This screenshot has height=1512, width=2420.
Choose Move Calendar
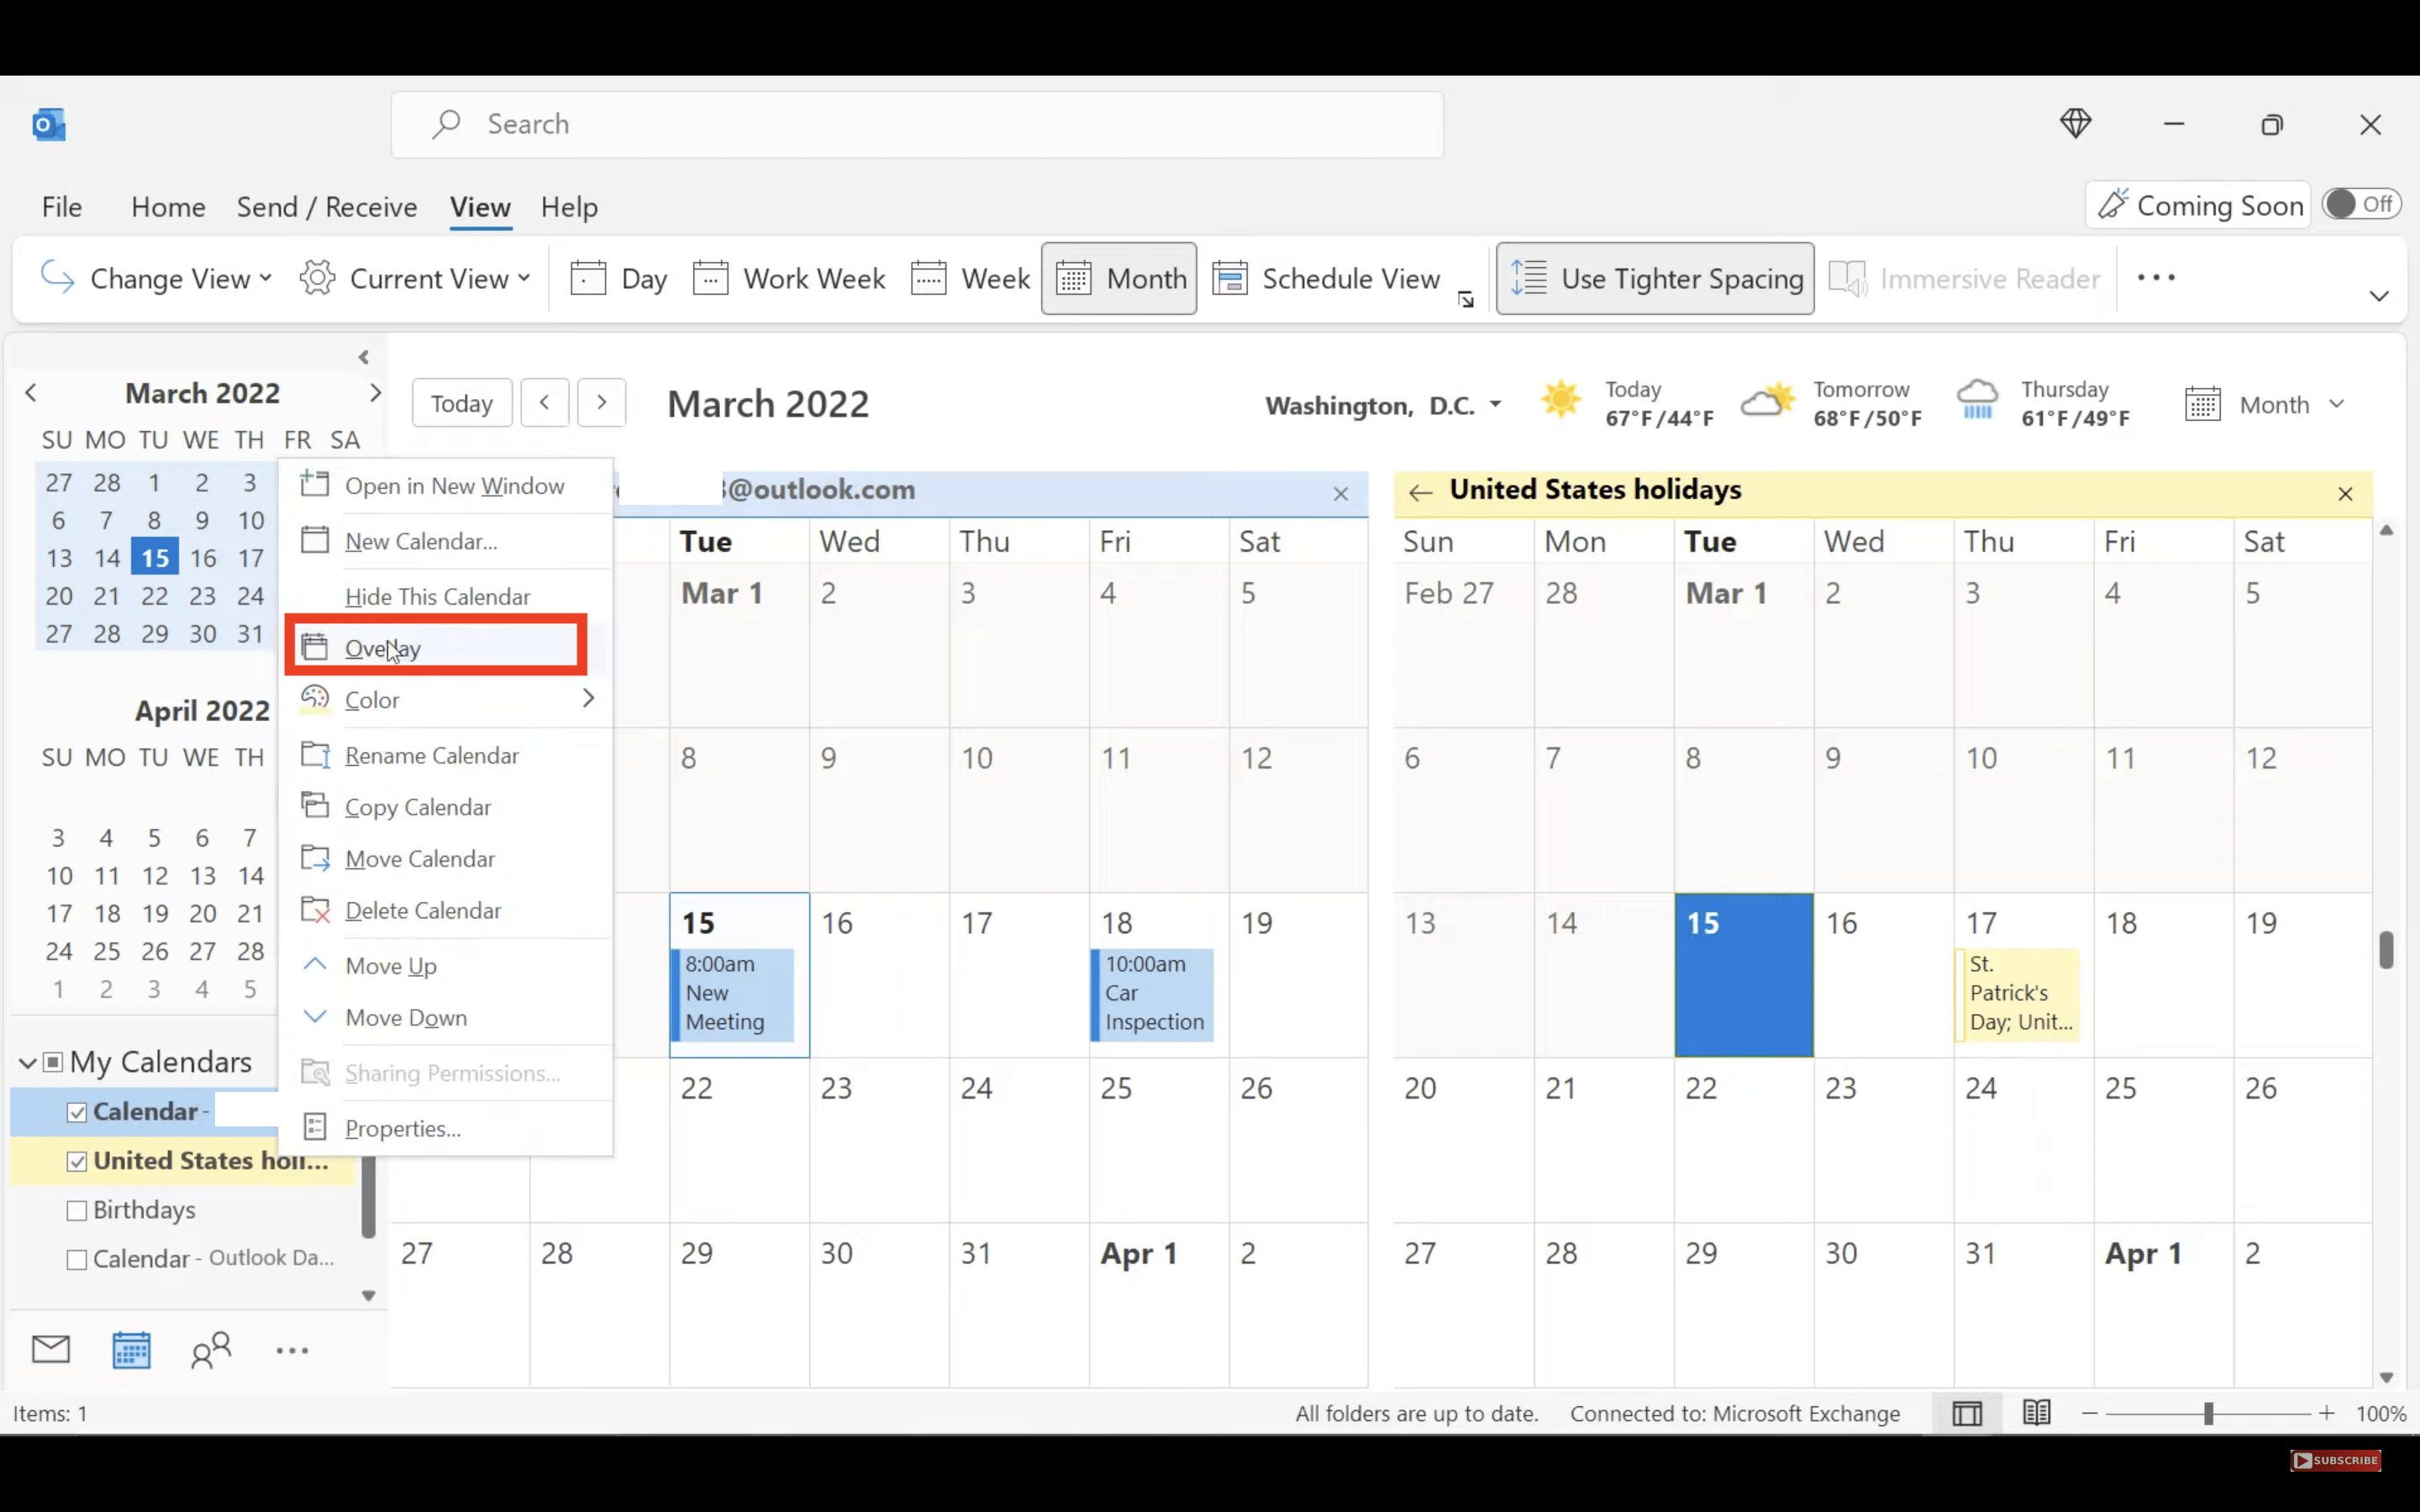tap(446, 859)
